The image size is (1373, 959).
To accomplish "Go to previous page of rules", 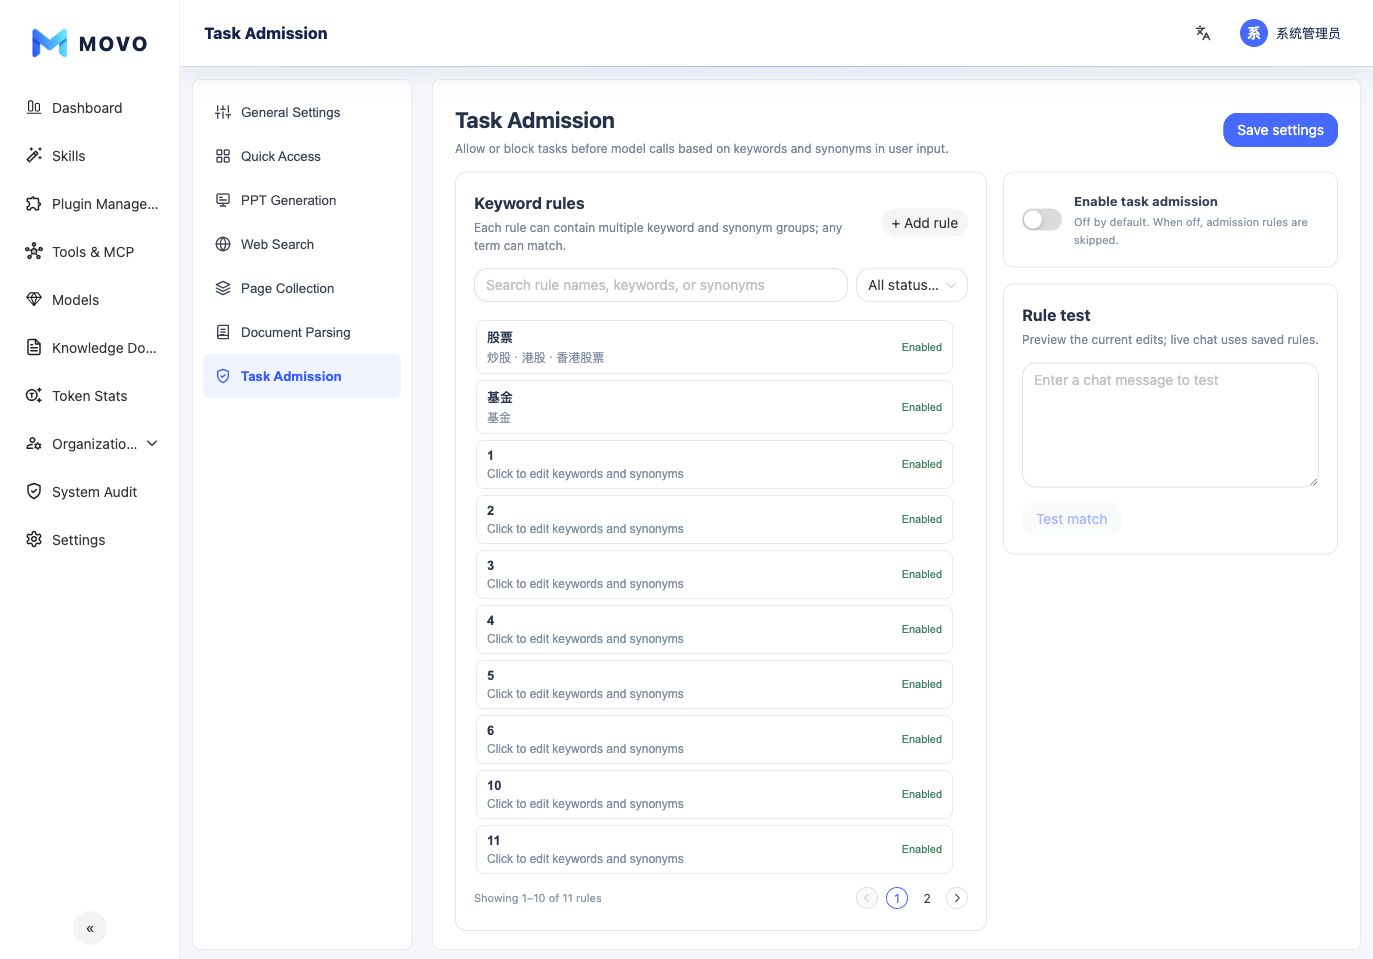I will (867, 898).
